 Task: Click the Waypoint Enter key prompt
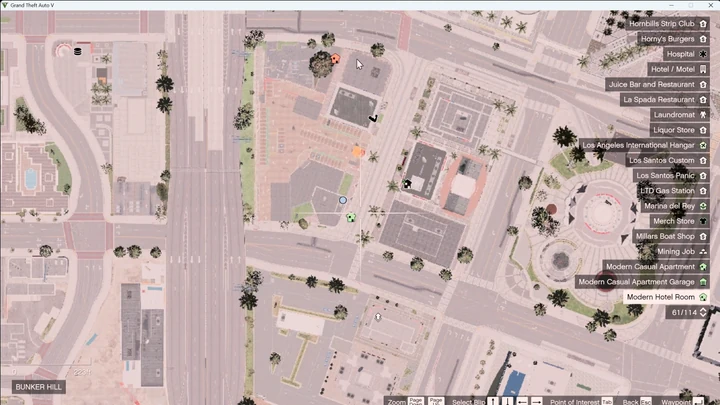tap(698, 401)
